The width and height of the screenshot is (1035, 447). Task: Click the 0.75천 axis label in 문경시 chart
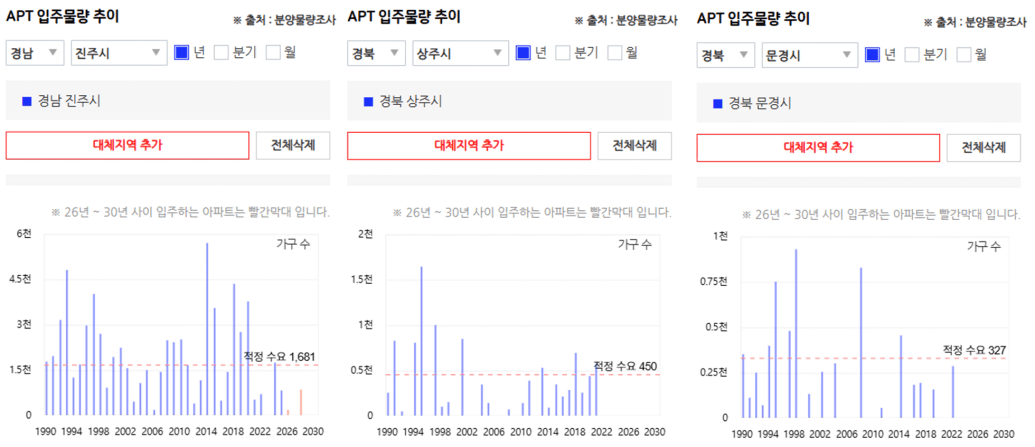click(715, 281)
